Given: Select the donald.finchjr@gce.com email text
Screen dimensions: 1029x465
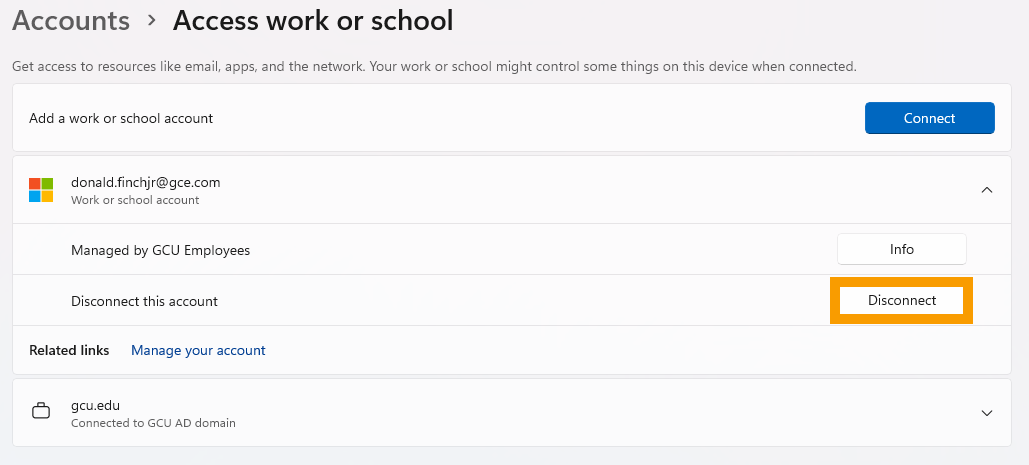Looking at the screenshot, I should tap(145, 182).
